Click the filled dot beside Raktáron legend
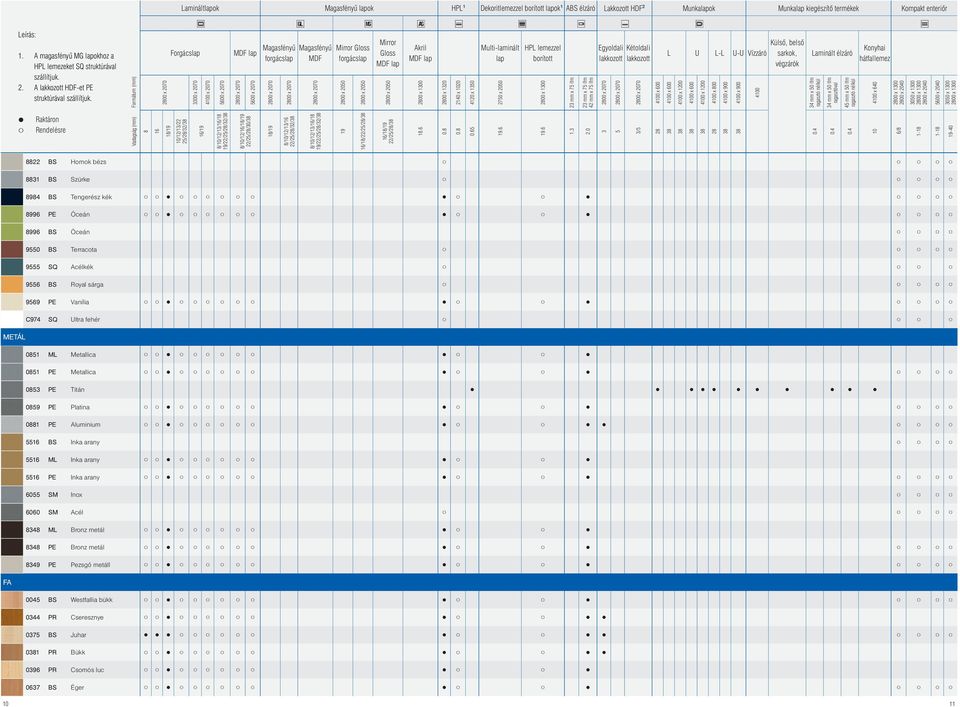Image resolution: width=960 pixels, height=707 pixels. (x=21, y=120)
